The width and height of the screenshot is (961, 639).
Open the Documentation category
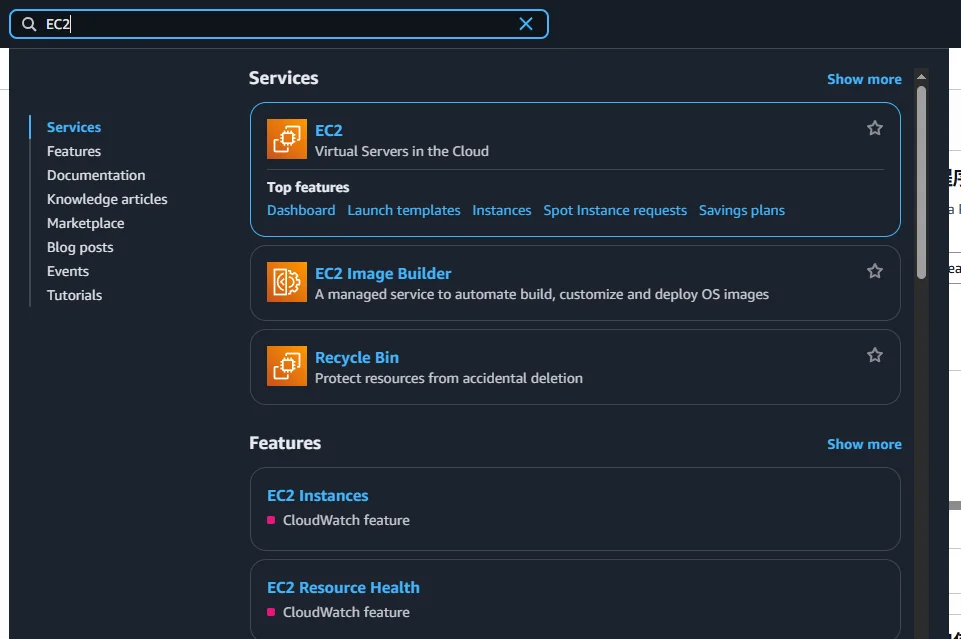[96, 175]
